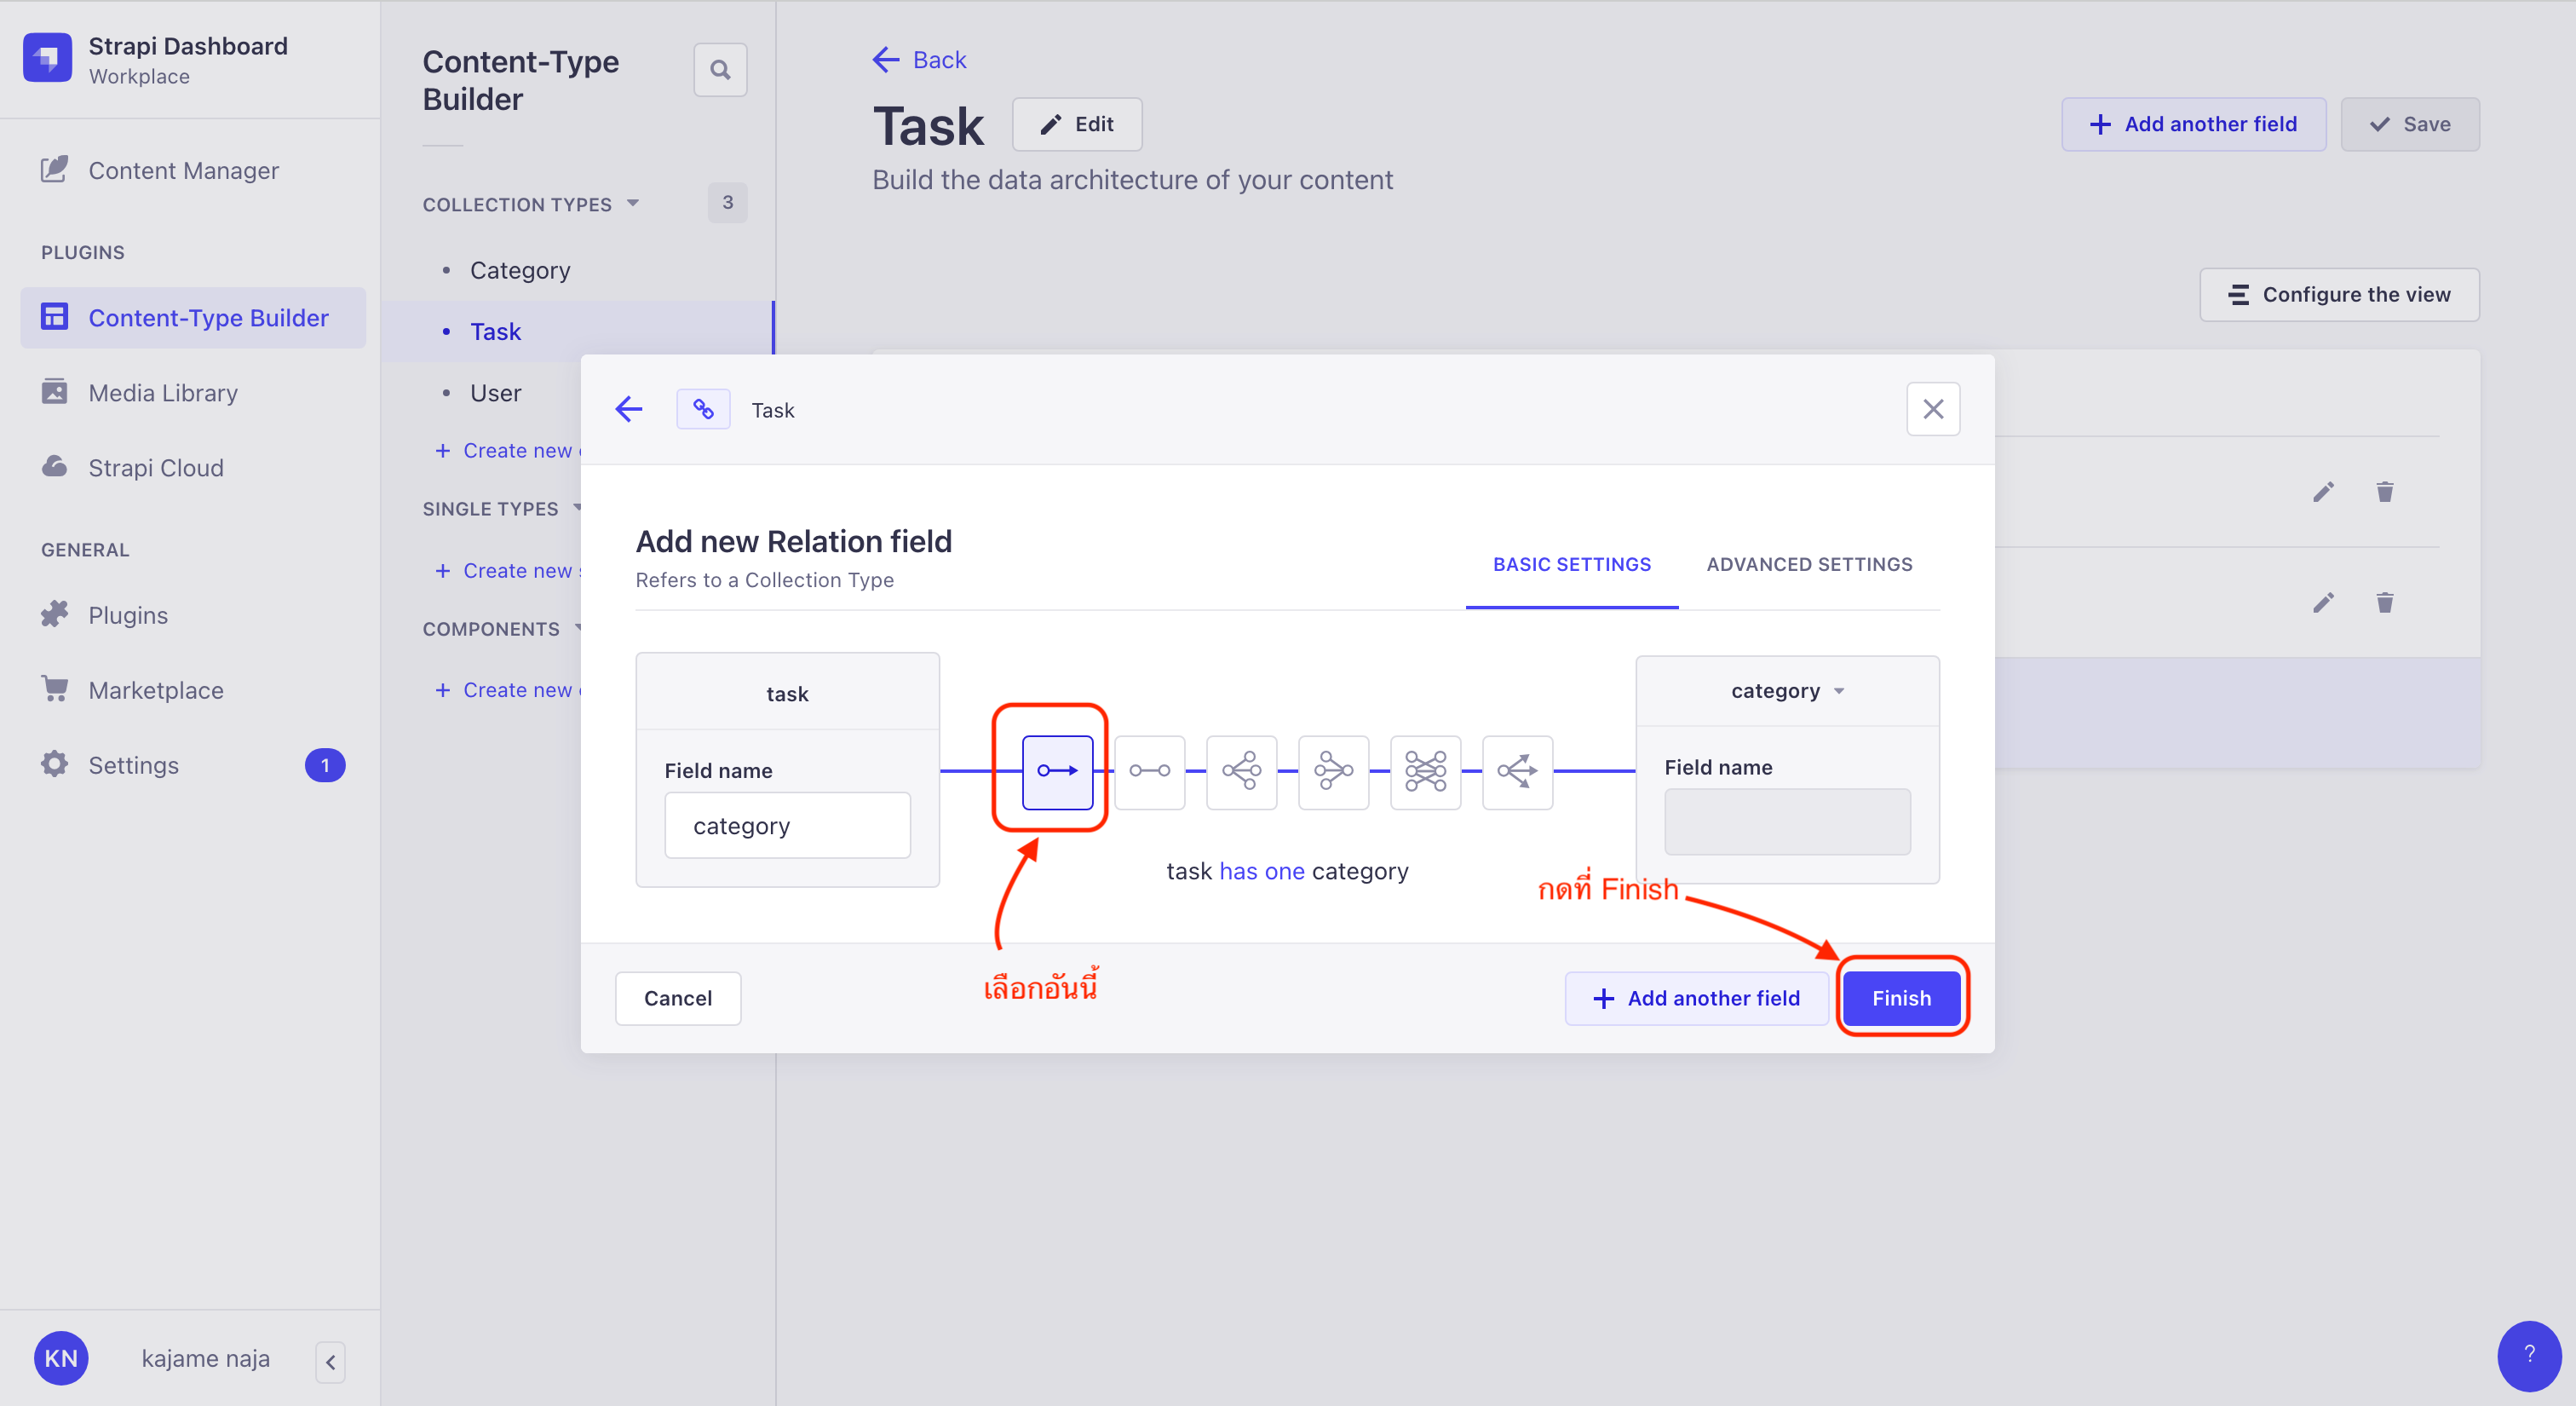
Task: Select the one-way relation icon
Action: click(x=1057, y=771)
